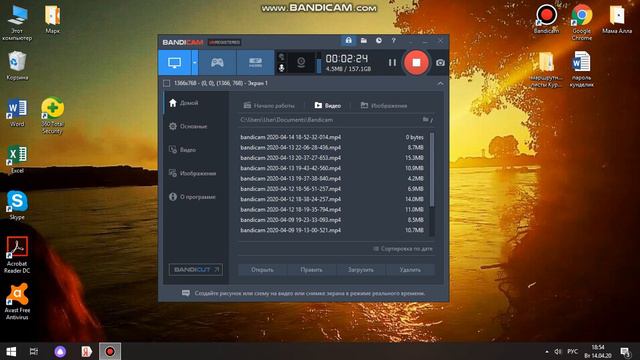640x360 pixels.
Task: Select bandicam 2020-04-12 18-38-24-257.mp4
Action: pos(332,199)
